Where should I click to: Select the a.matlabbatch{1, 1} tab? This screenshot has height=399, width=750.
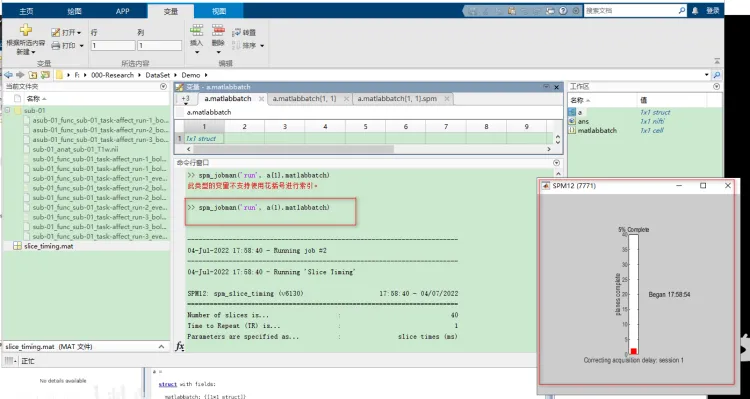(304, 99)
